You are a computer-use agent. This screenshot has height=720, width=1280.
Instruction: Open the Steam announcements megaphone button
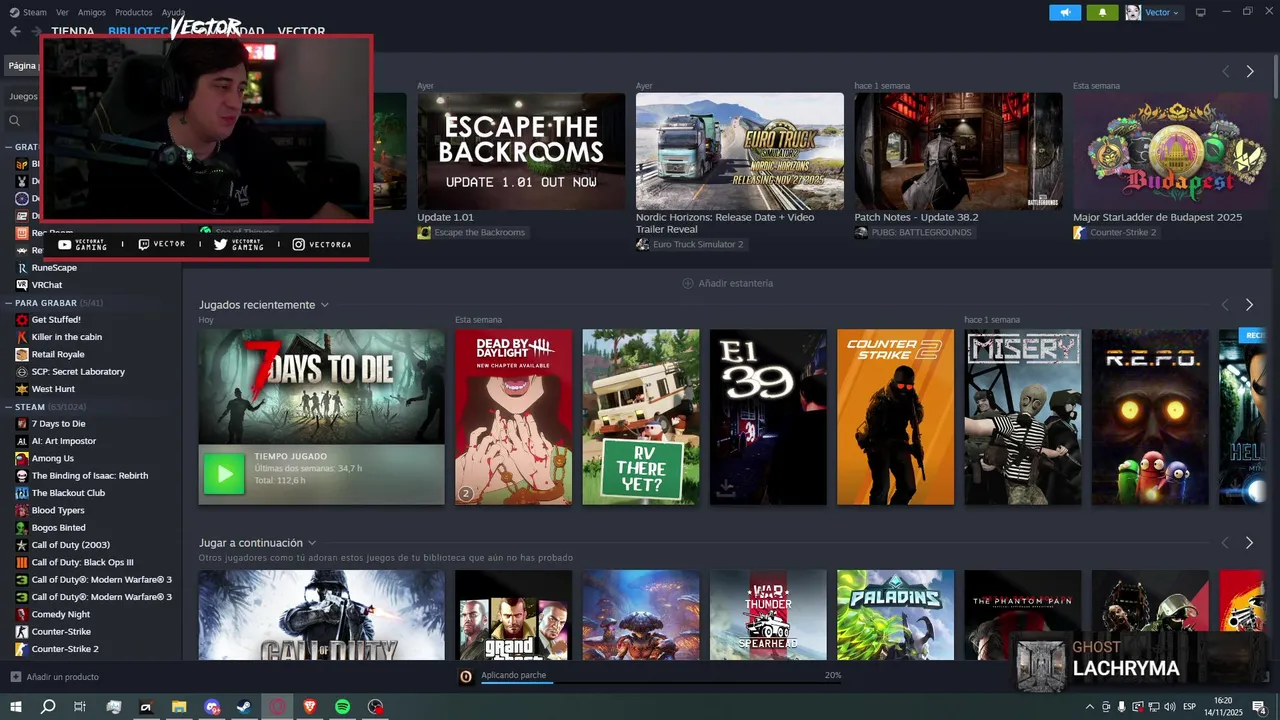[x=1065, y=12]
